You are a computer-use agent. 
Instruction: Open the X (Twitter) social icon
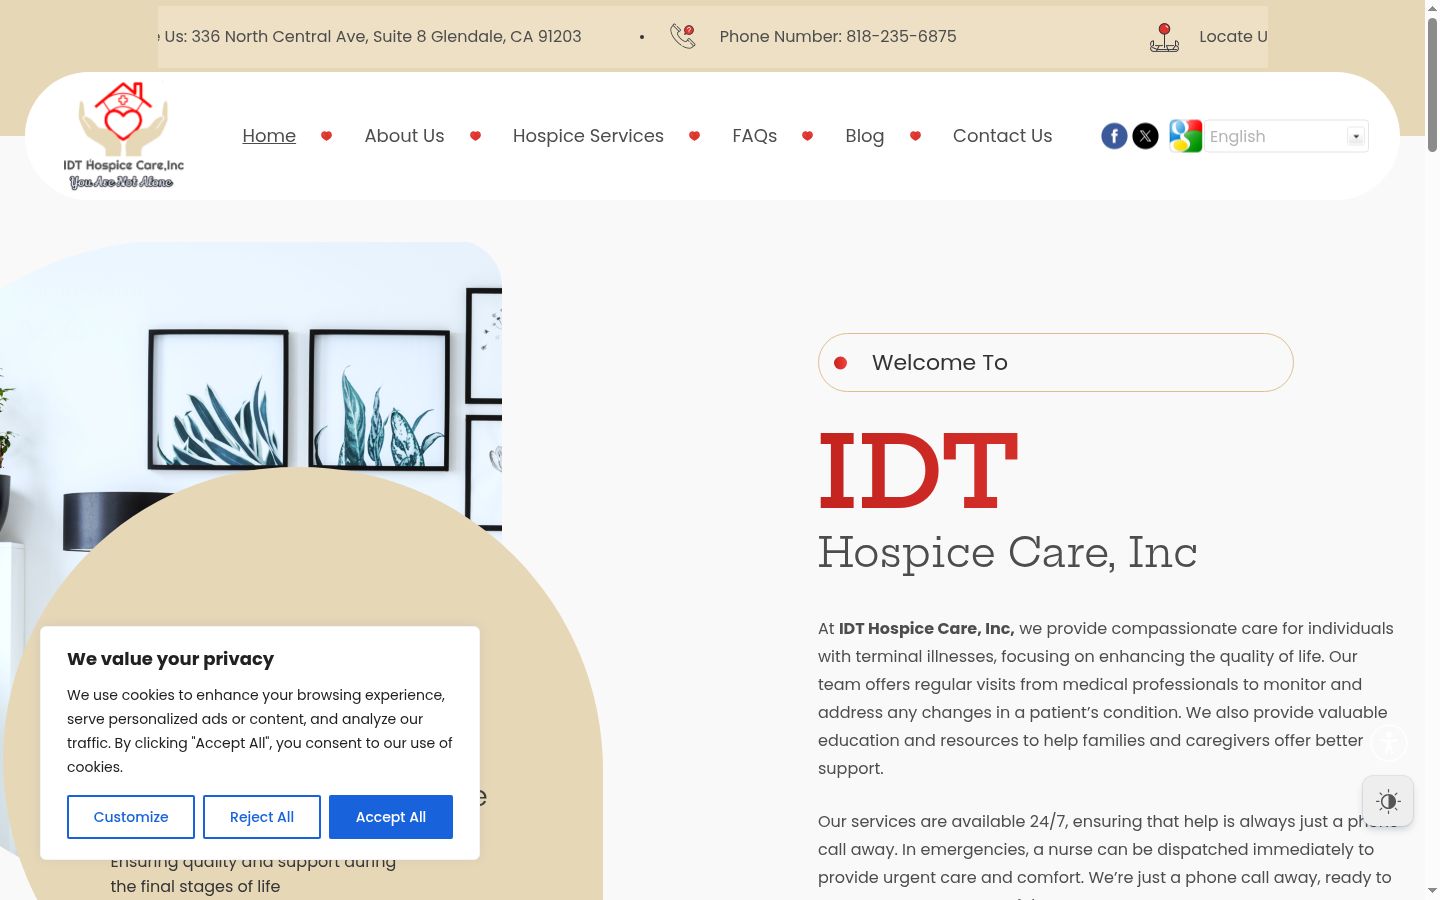[x=1145, y=136]
